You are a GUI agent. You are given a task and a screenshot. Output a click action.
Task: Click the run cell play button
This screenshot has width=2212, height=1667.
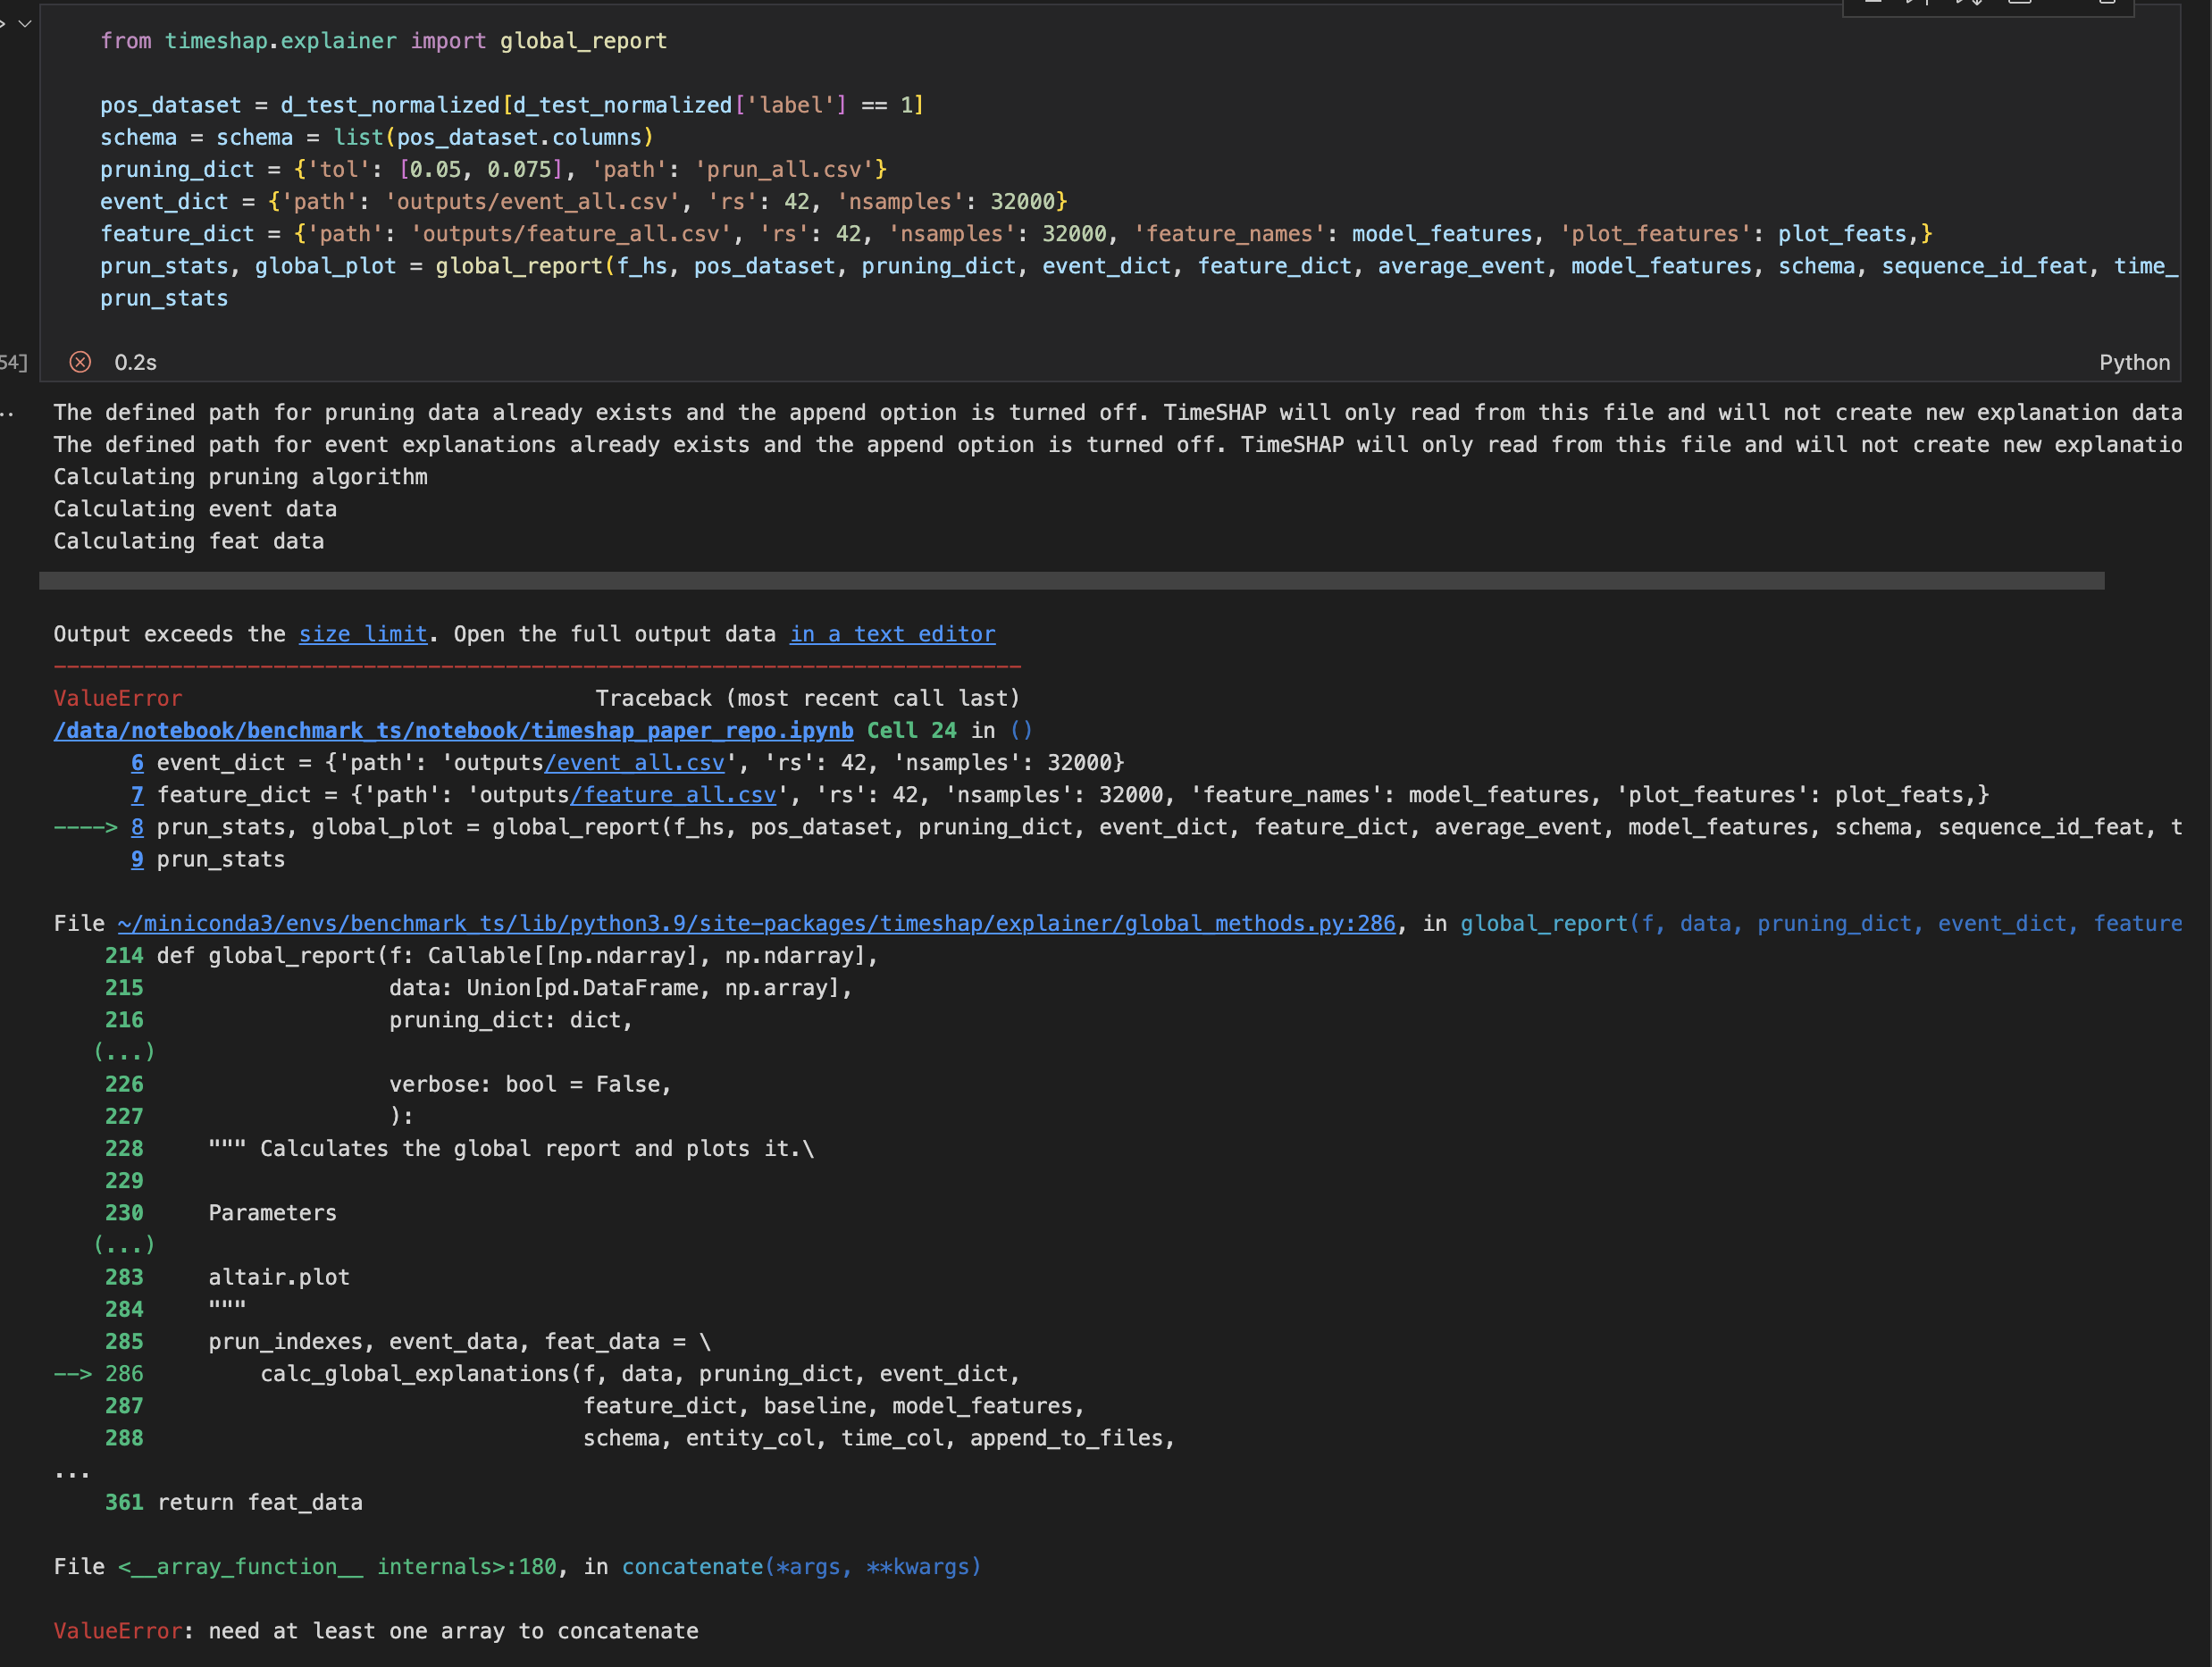point(3,22)
